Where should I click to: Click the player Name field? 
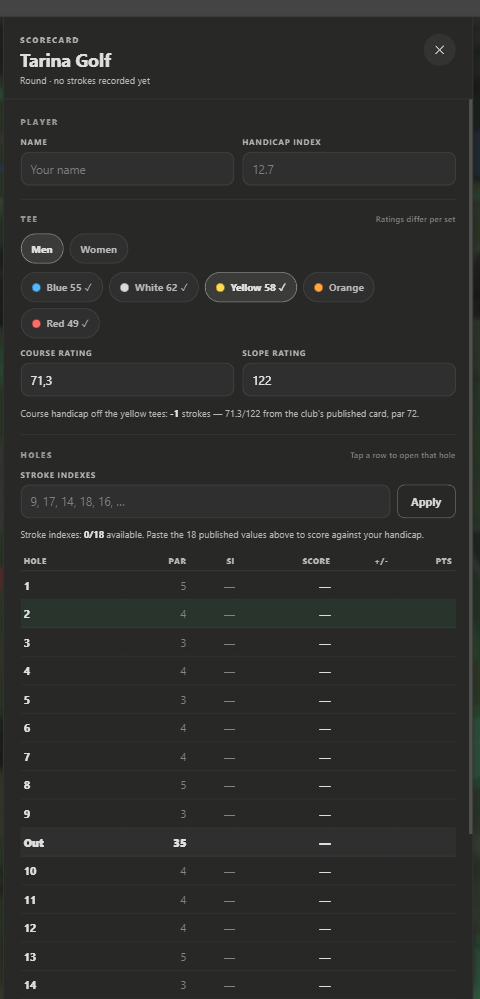[127, 169]
